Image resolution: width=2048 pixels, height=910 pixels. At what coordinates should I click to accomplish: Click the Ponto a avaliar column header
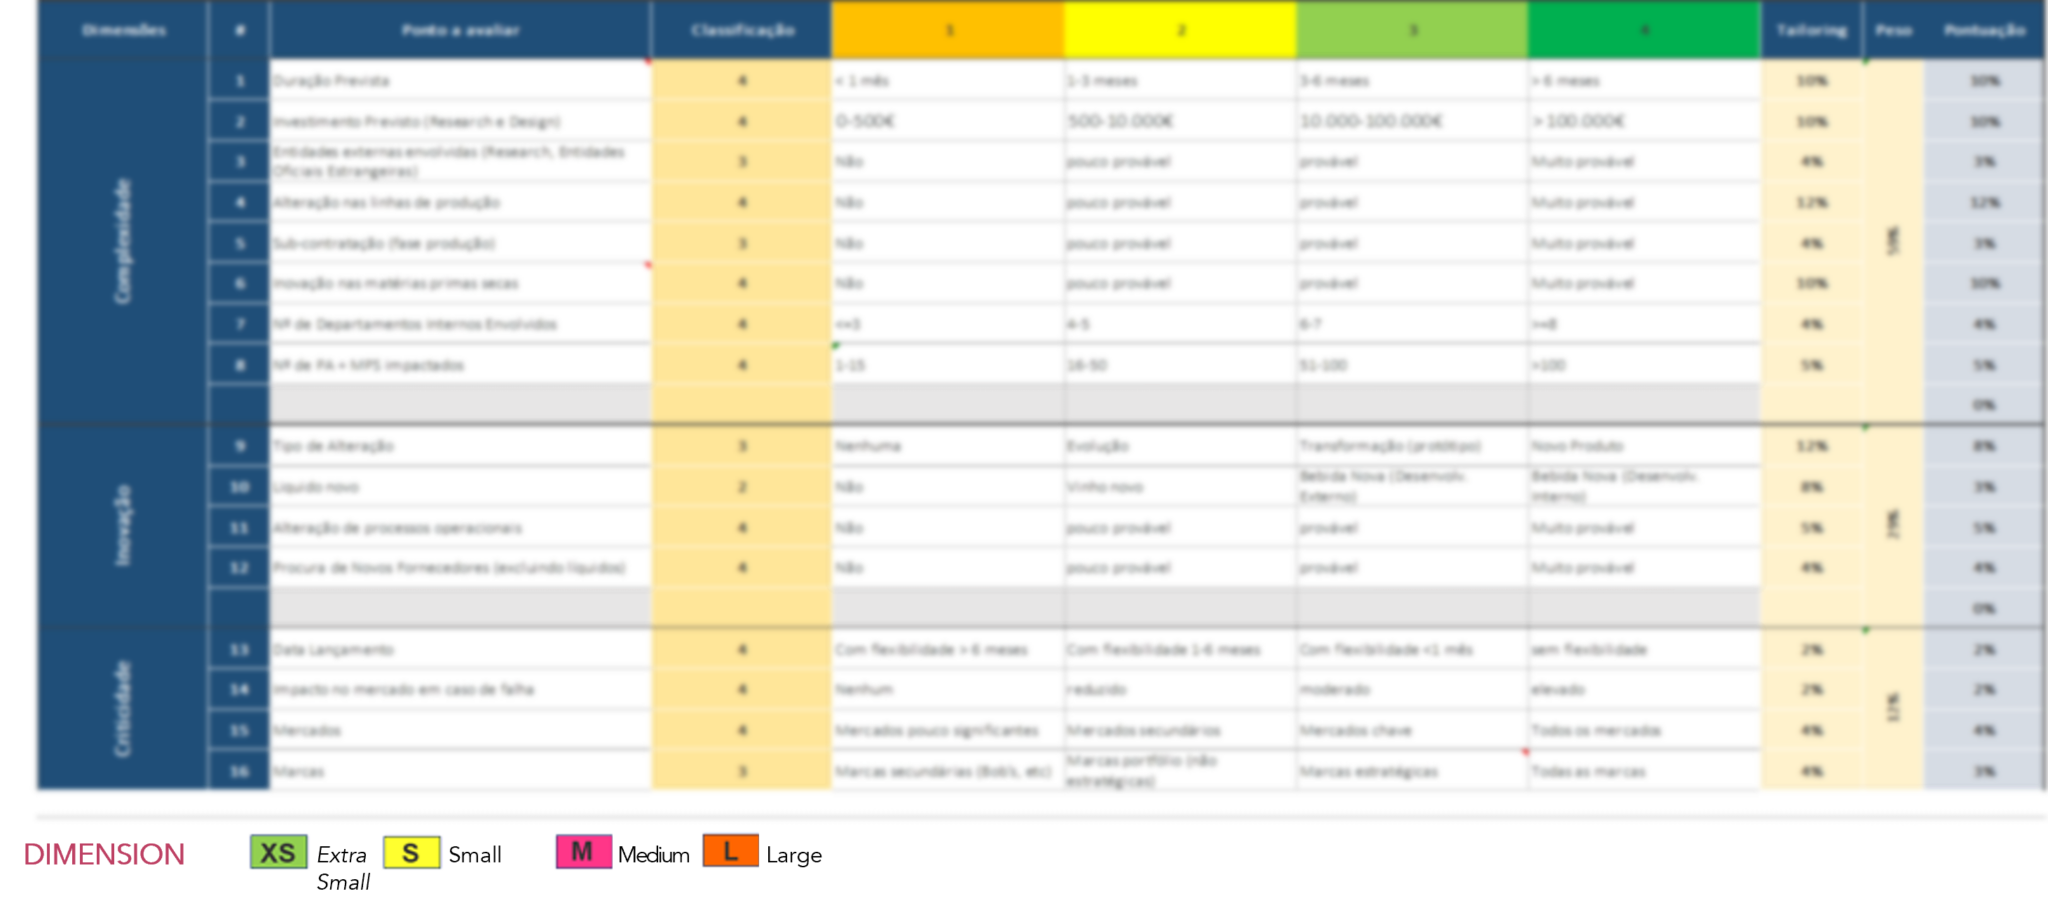(459, 30)
